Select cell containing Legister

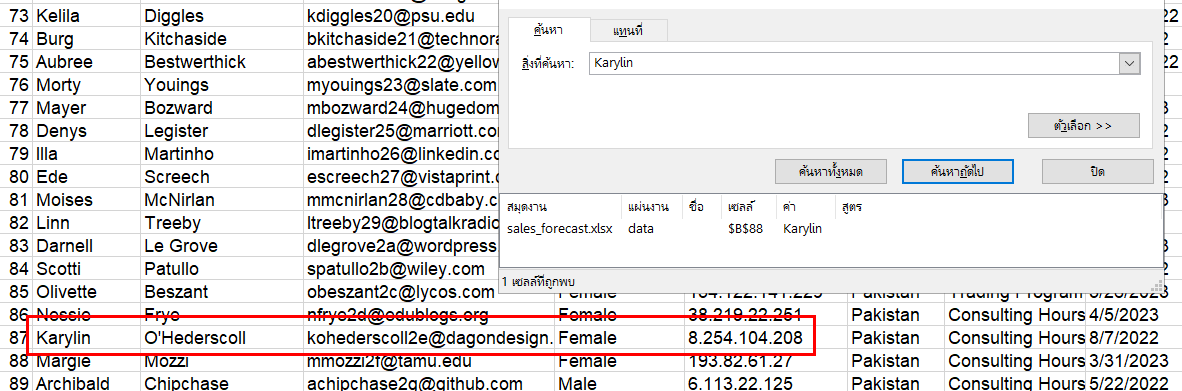[x=222, y=130]
